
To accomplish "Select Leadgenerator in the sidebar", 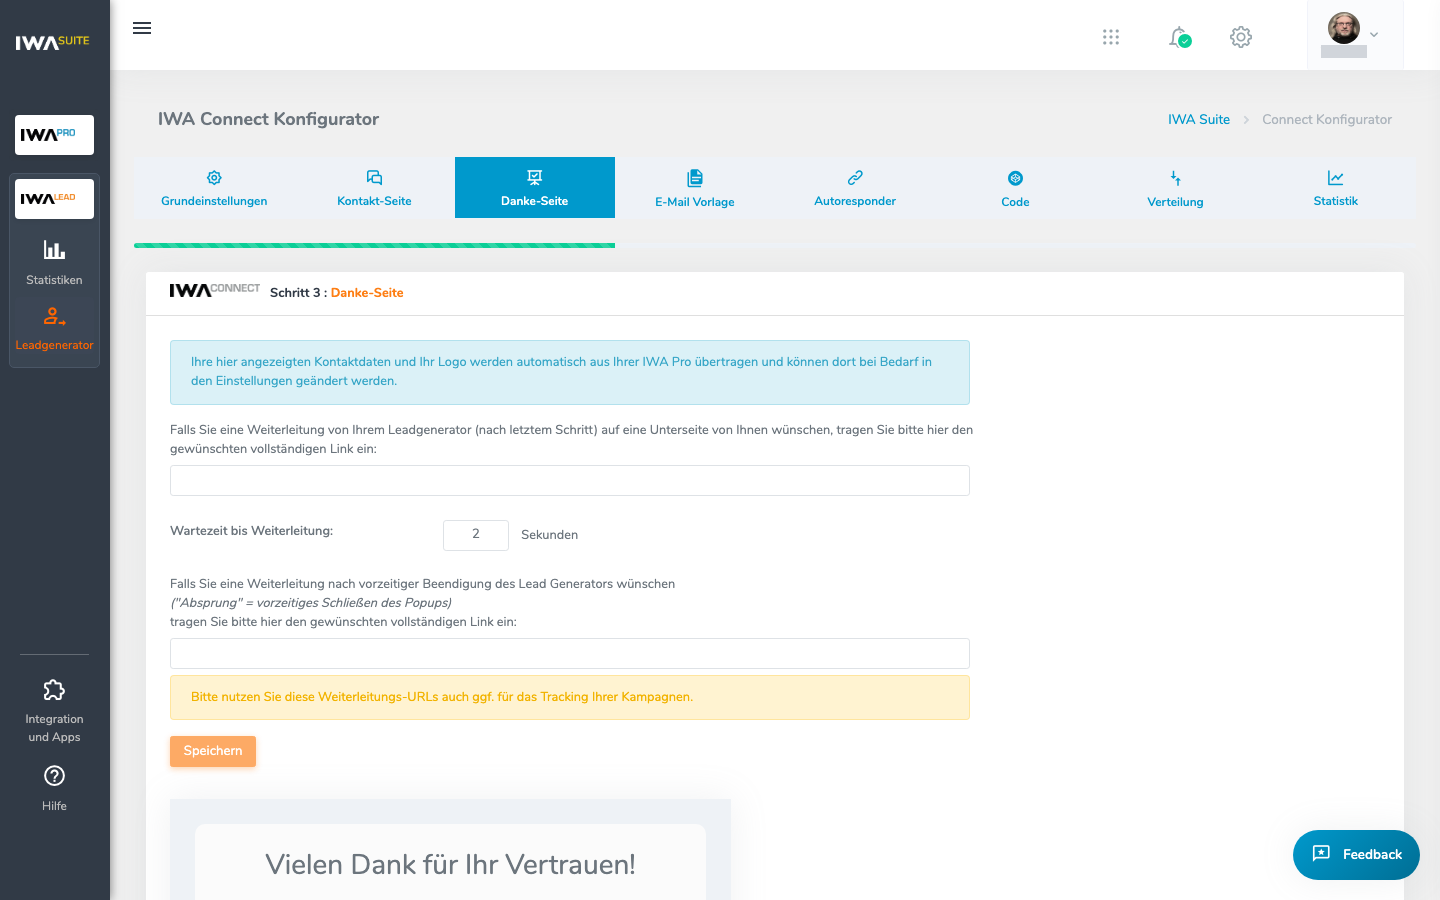I will click(x=54, y=330).
